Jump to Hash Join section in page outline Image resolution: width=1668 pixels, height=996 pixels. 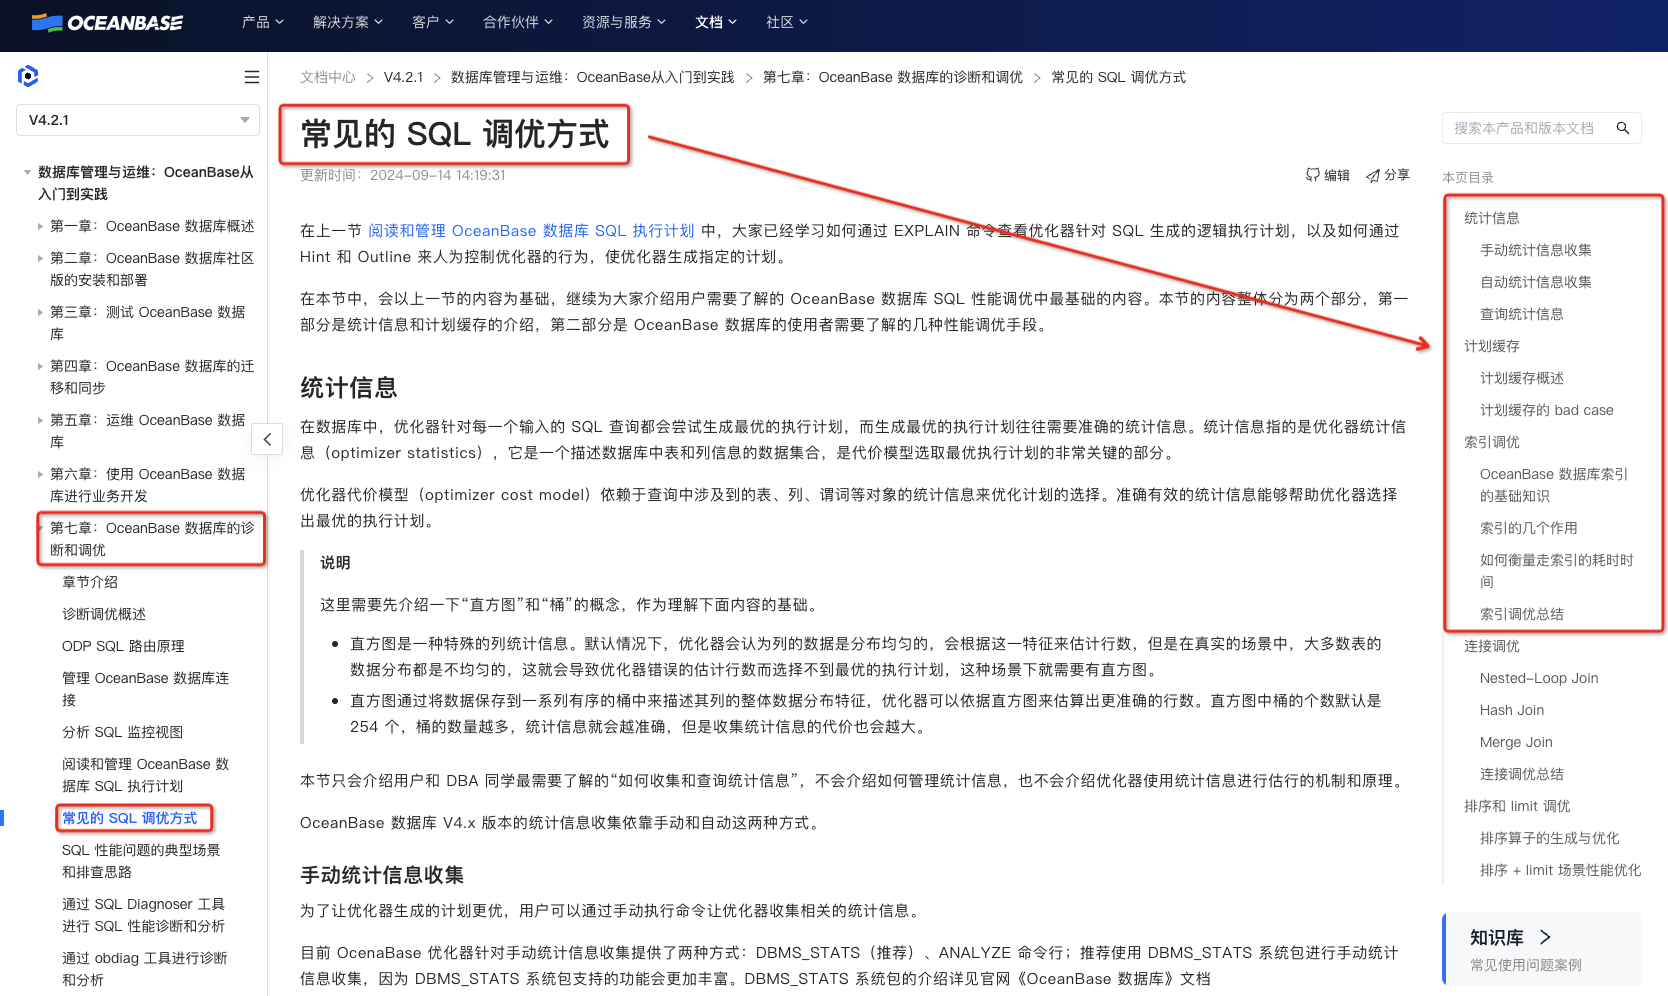pyautogui.click(x=1511, y=710)
